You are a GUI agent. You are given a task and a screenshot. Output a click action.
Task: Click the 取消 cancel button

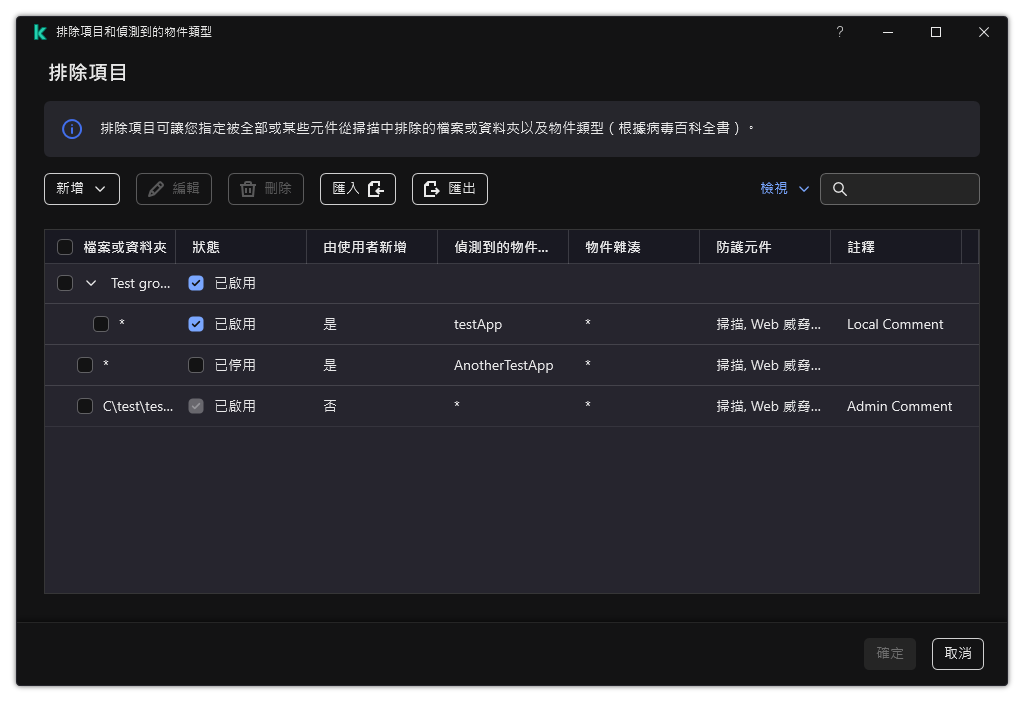pyautogui.click(x=957, y=653)
